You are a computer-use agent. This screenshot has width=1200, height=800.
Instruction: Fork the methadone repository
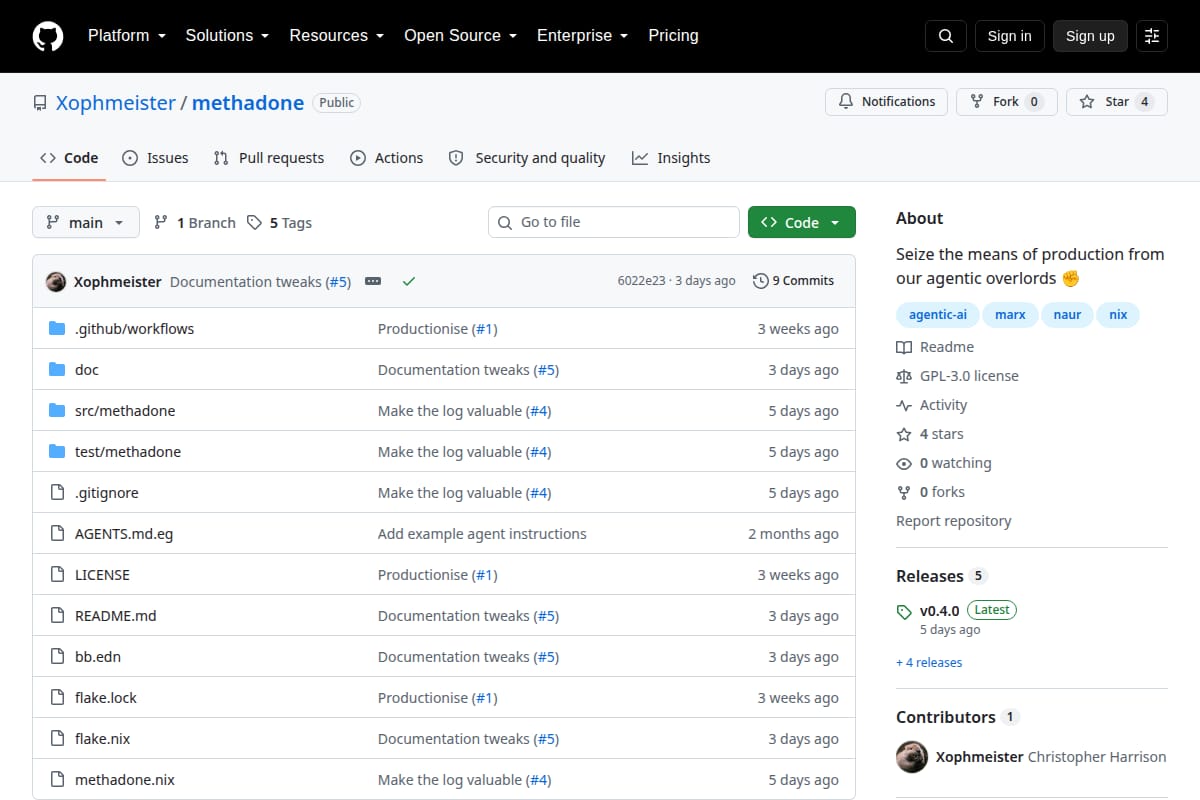(x=1007, y=102)
